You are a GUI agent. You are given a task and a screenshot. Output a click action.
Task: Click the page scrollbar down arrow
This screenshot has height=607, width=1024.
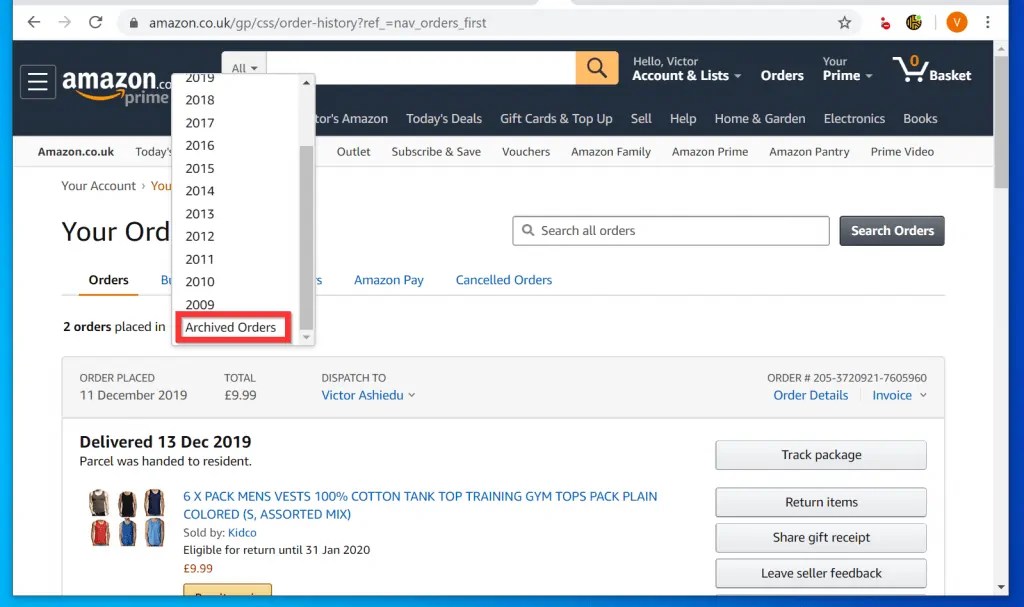pos(1001,587)
